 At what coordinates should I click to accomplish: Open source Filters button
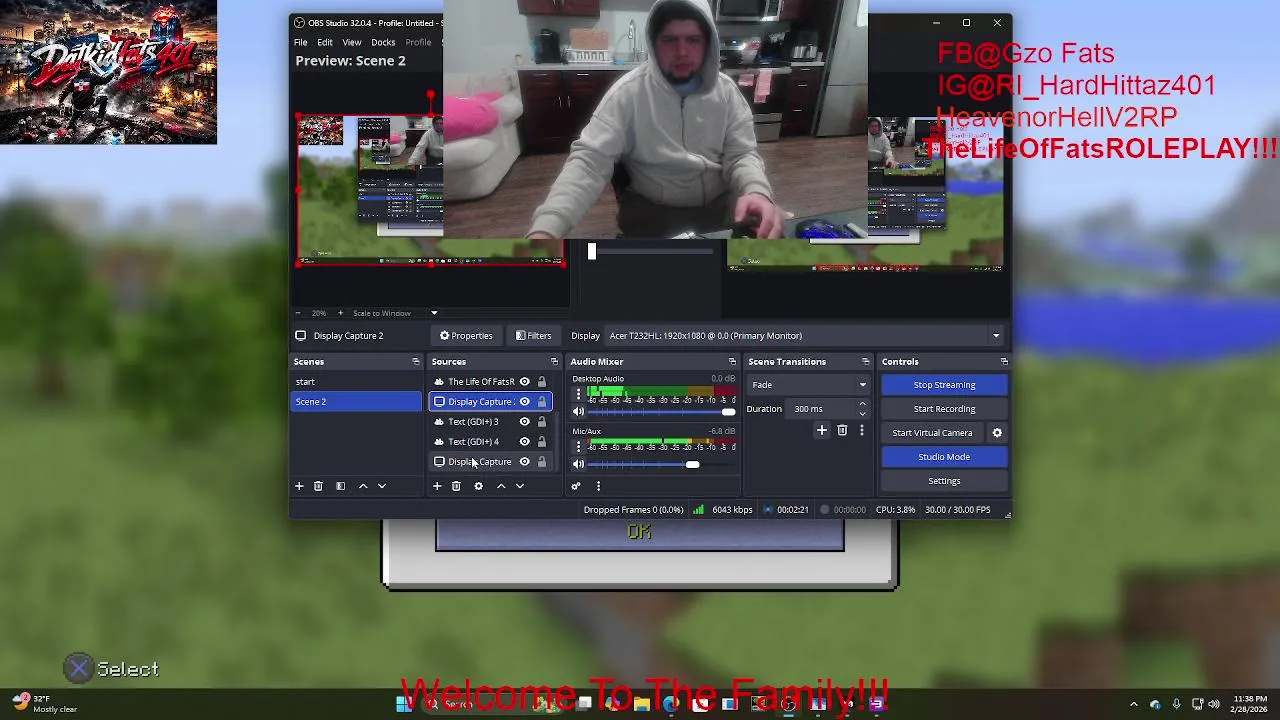point(534,336)
